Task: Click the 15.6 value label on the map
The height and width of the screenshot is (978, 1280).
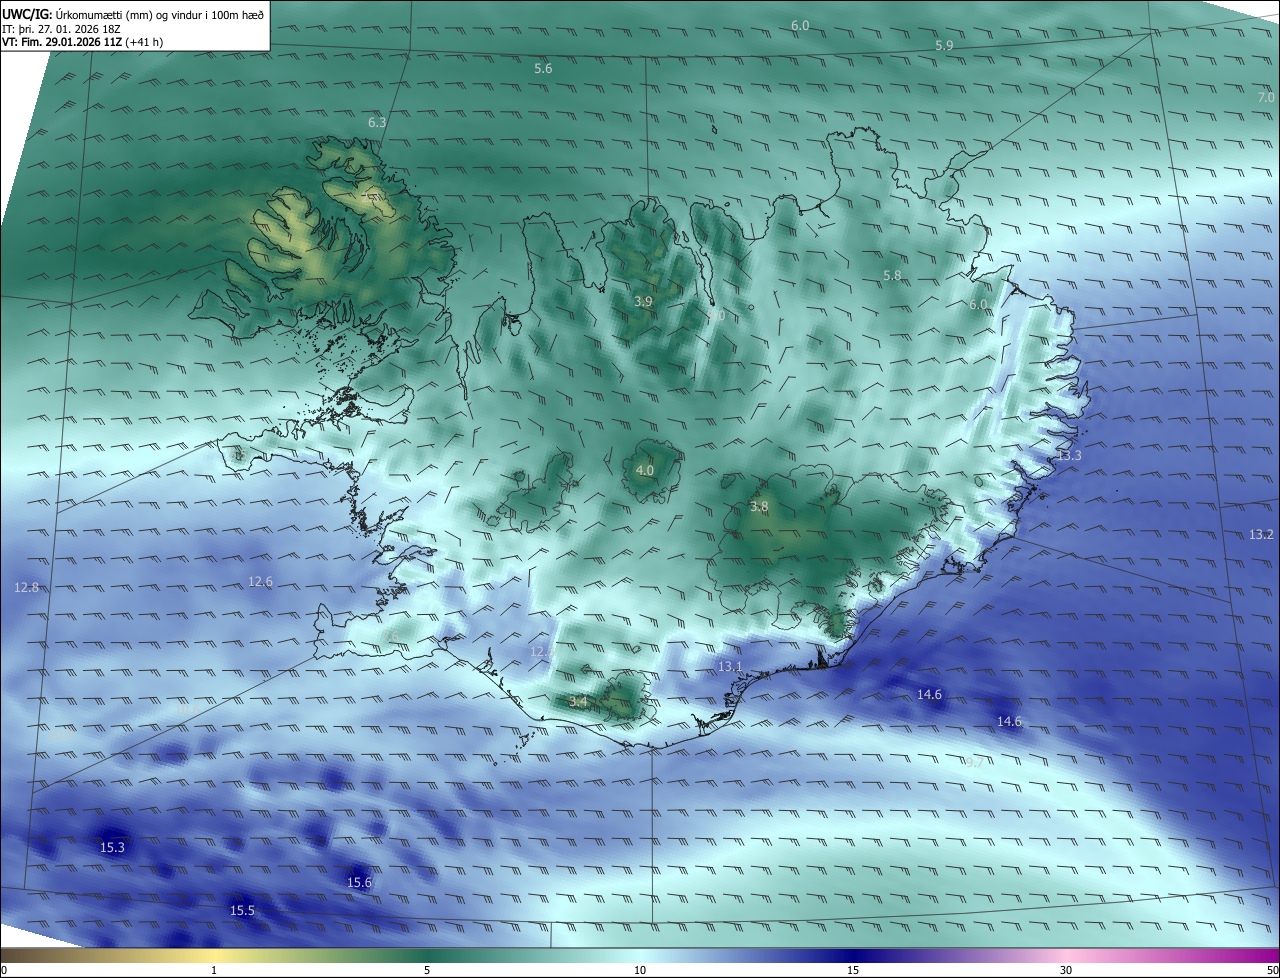Action: click(x=359, y=882)
